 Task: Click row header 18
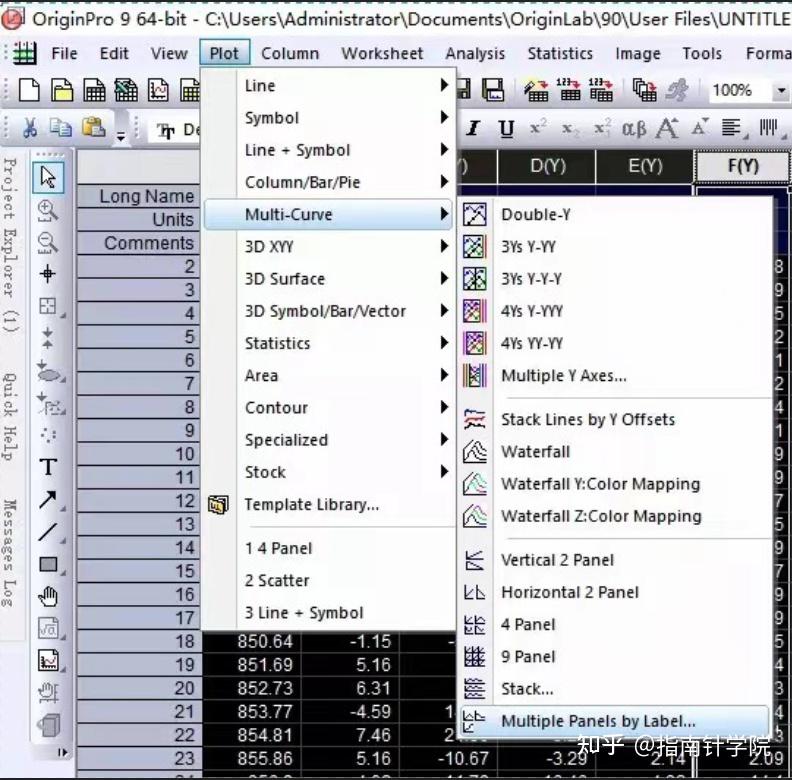[138, 642]
